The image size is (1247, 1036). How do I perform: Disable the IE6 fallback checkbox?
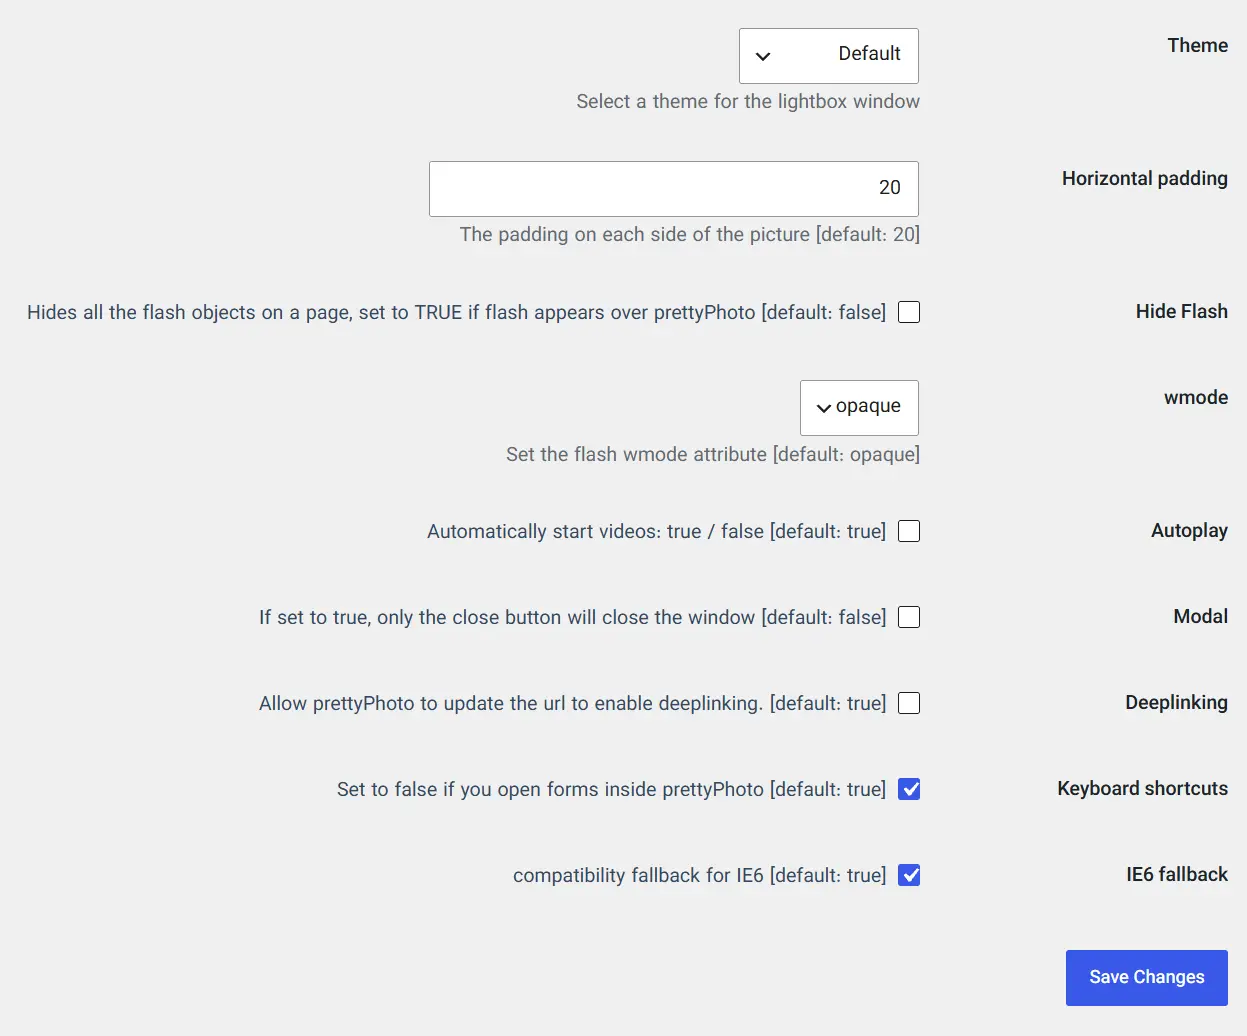(909, 875)
